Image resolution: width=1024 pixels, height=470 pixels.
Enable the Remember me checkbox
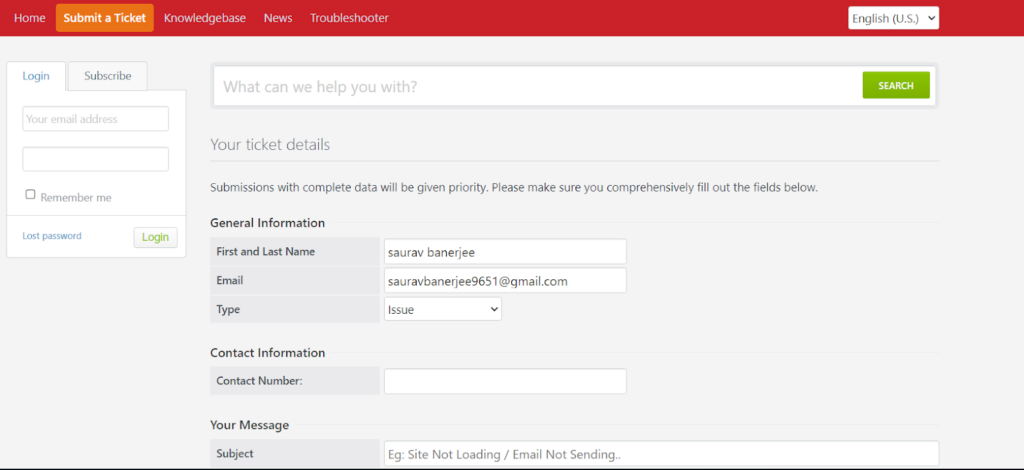pyautogui.click(x=31, y=195)
